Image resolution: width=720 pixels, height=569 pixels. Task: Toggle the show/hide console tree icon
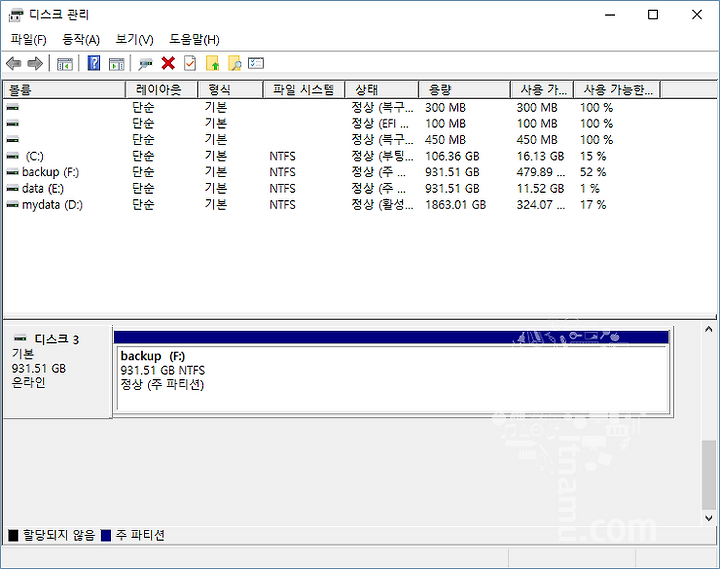pyautogui.click(x=65, y=63)
